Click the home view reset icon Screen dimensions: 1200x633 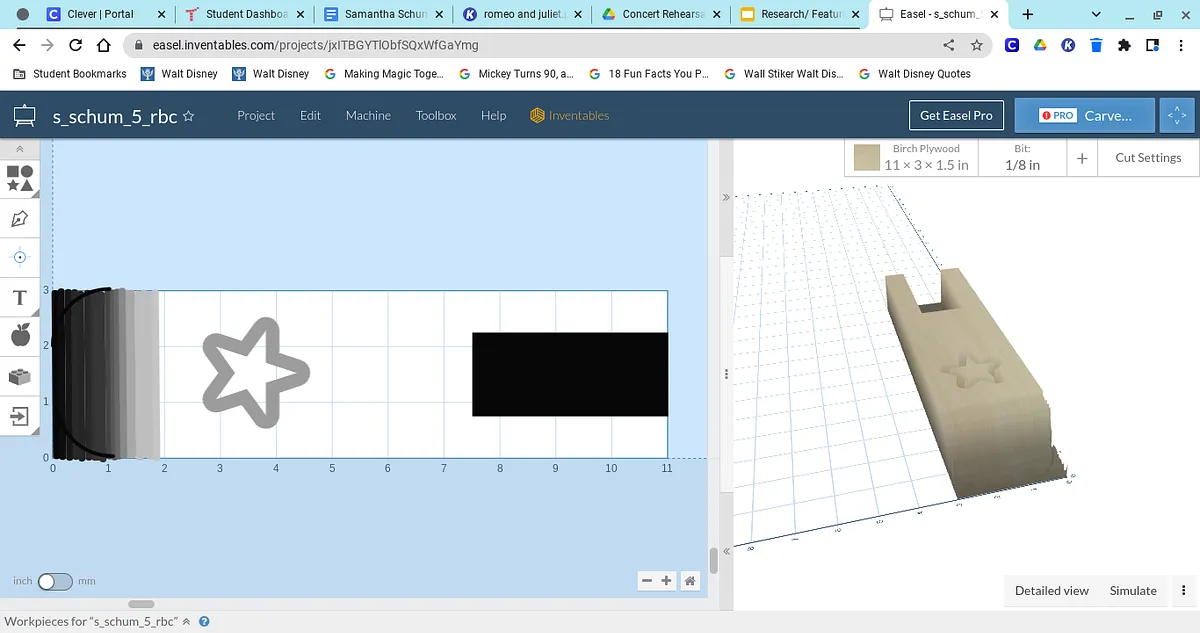[690, 581]
